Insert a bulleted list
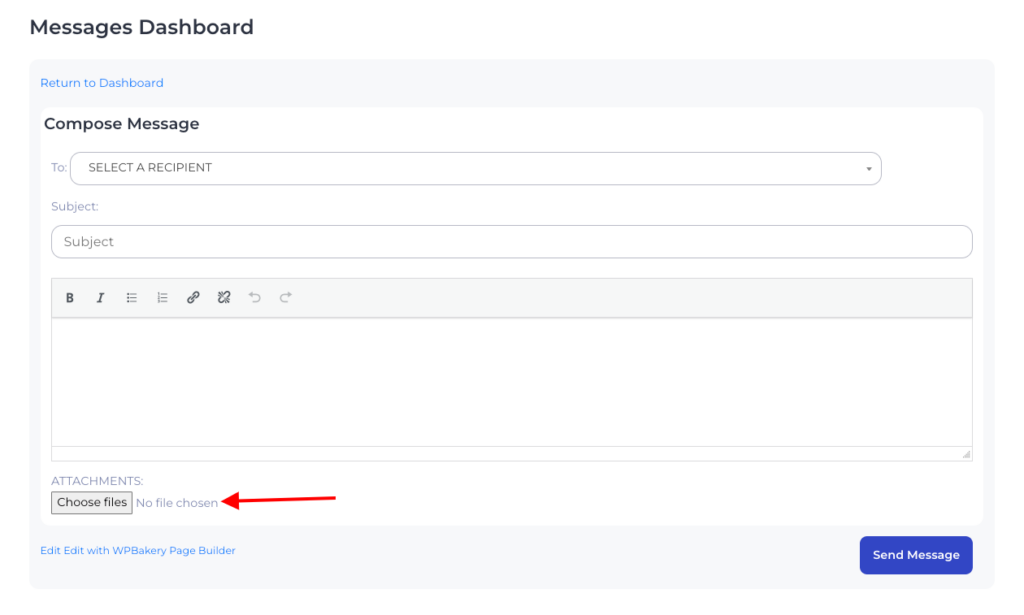This screenshot has width=1024, height=615. tap(131, 297)
